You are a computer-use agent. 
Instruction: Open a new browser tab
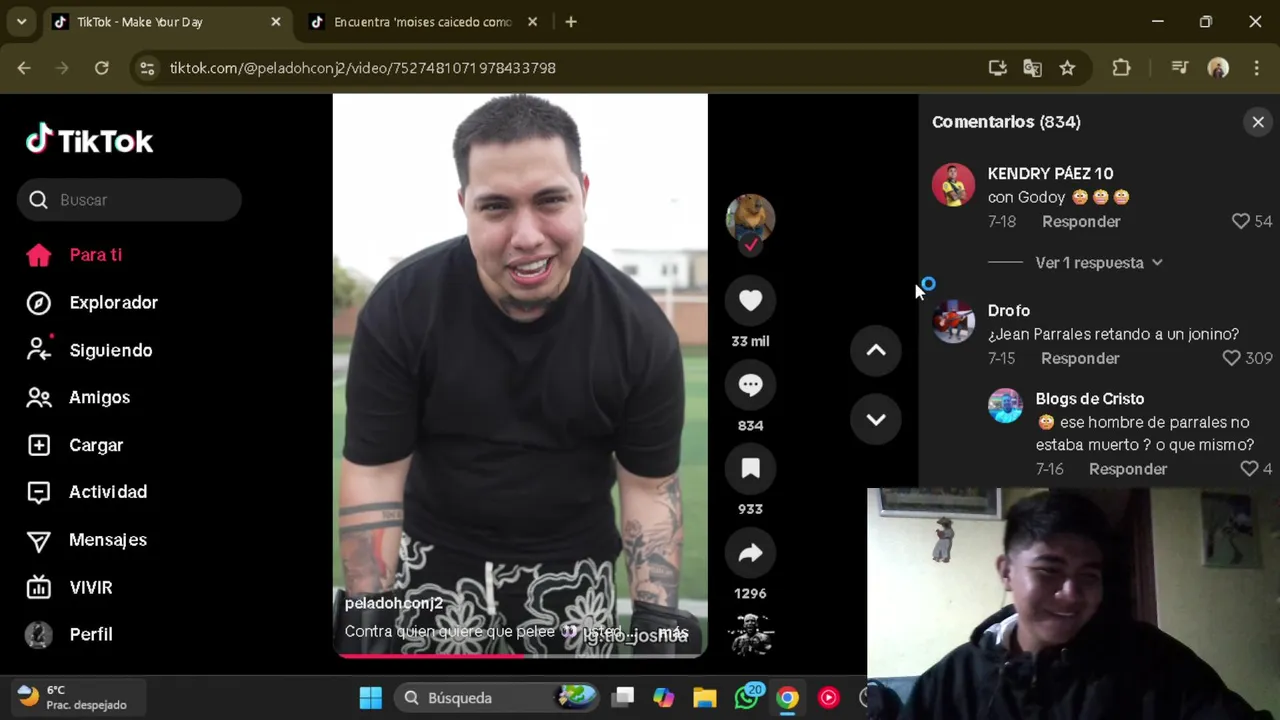[570, 22]
